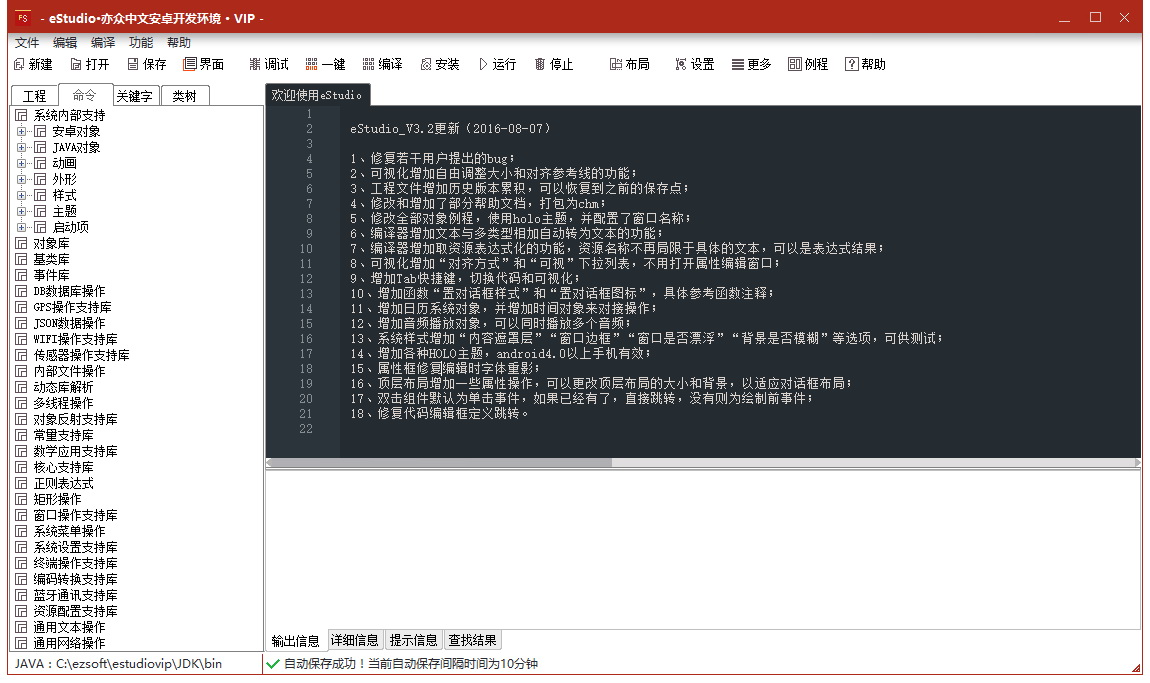Select 正则表达式 in the tree

[x=64, y=483]
